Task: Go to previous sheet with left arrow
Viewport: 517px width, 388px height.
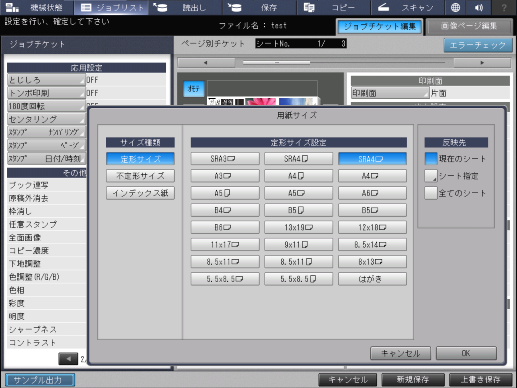Action: tap(206, 63)
